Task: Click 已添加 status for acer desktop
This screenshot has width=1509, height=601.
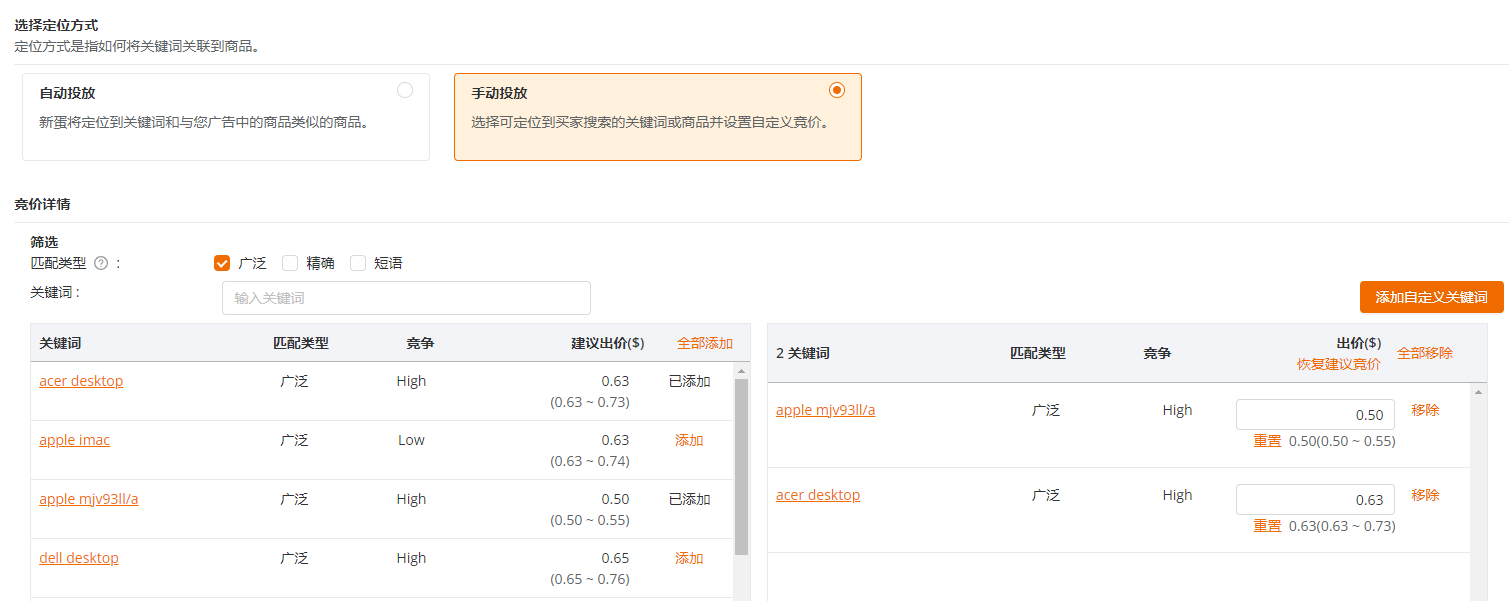Action: (x=689, y=381)
